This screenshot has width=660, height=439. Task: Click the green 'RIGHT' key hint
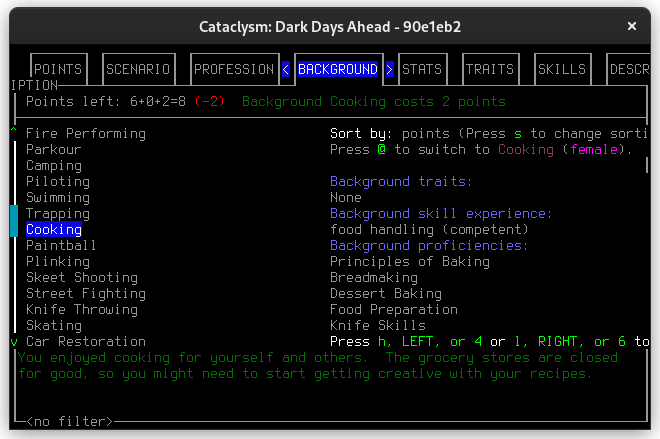pyautogui.click(x=558, y=342)
